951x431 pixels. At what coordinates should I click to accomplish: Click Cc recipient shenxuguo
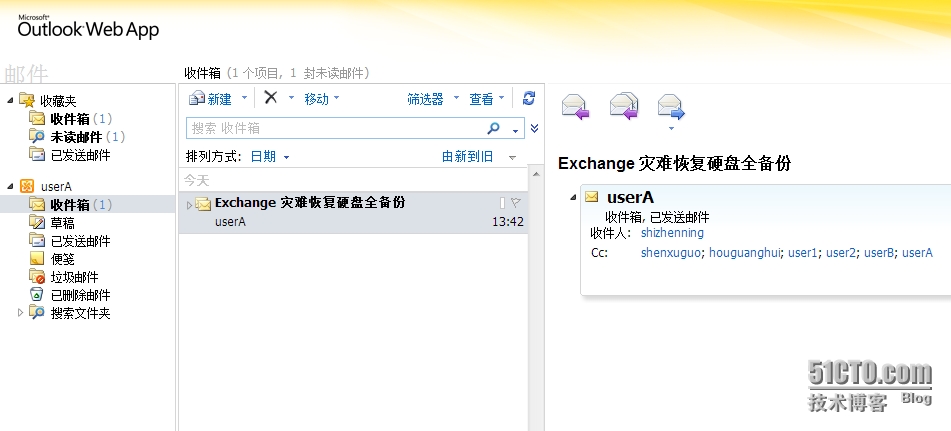(671, 253)
